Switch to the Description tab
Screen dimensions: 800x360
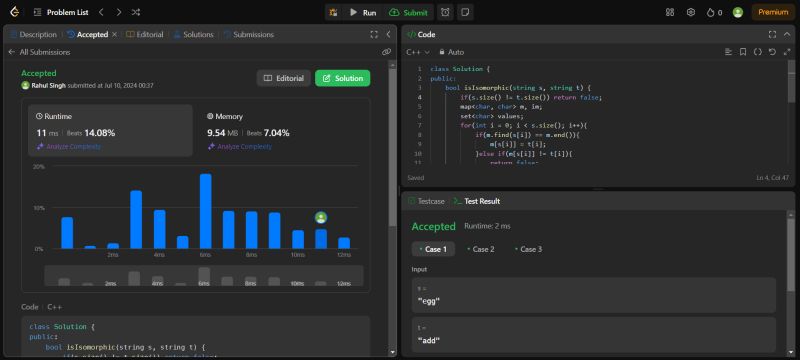pyautogui.click(x=33, y=35)
